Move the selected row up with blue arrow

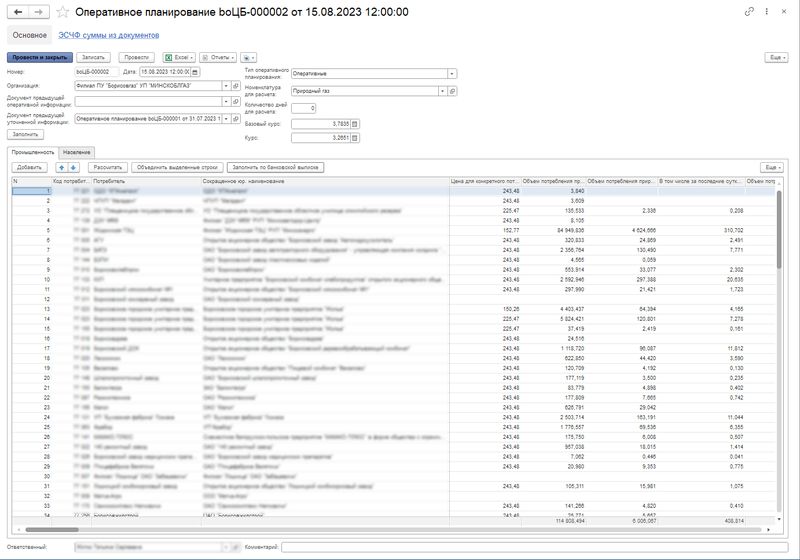[x=61, y=167]
